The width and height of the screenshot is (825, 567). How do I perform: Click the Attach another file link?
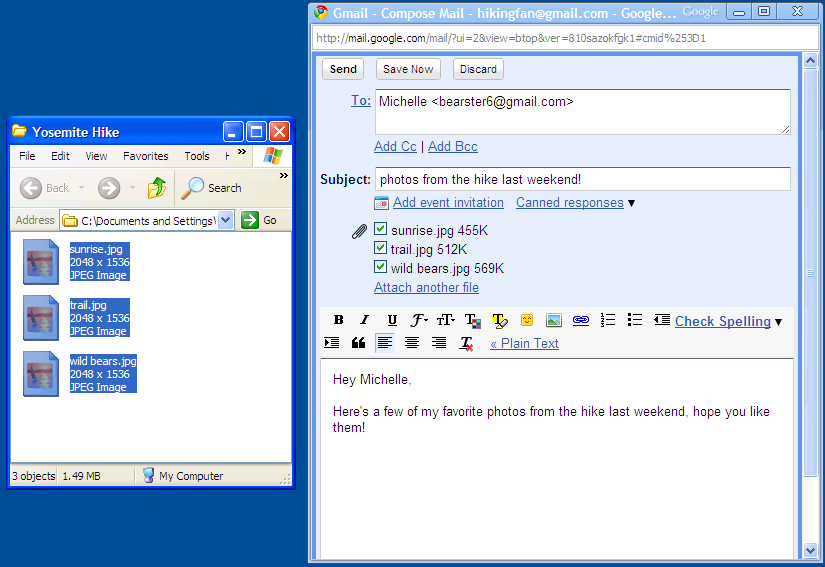426,288
